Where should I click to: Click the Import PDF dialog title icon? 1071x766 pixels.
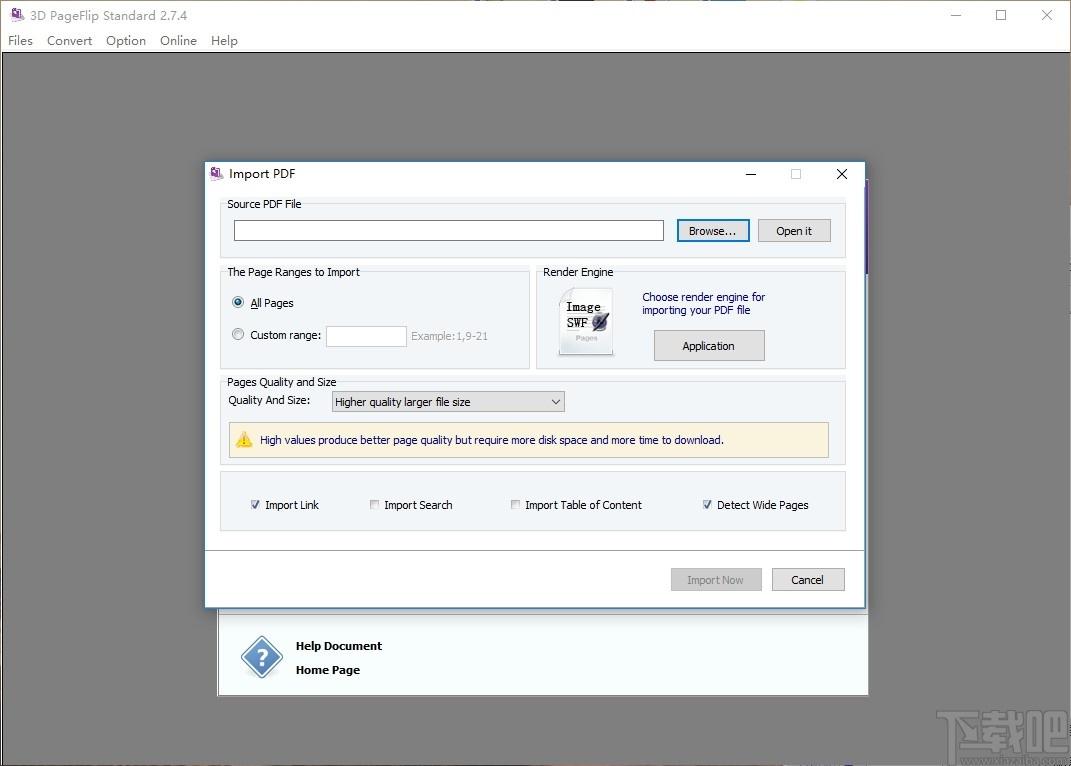coord(217,174)
